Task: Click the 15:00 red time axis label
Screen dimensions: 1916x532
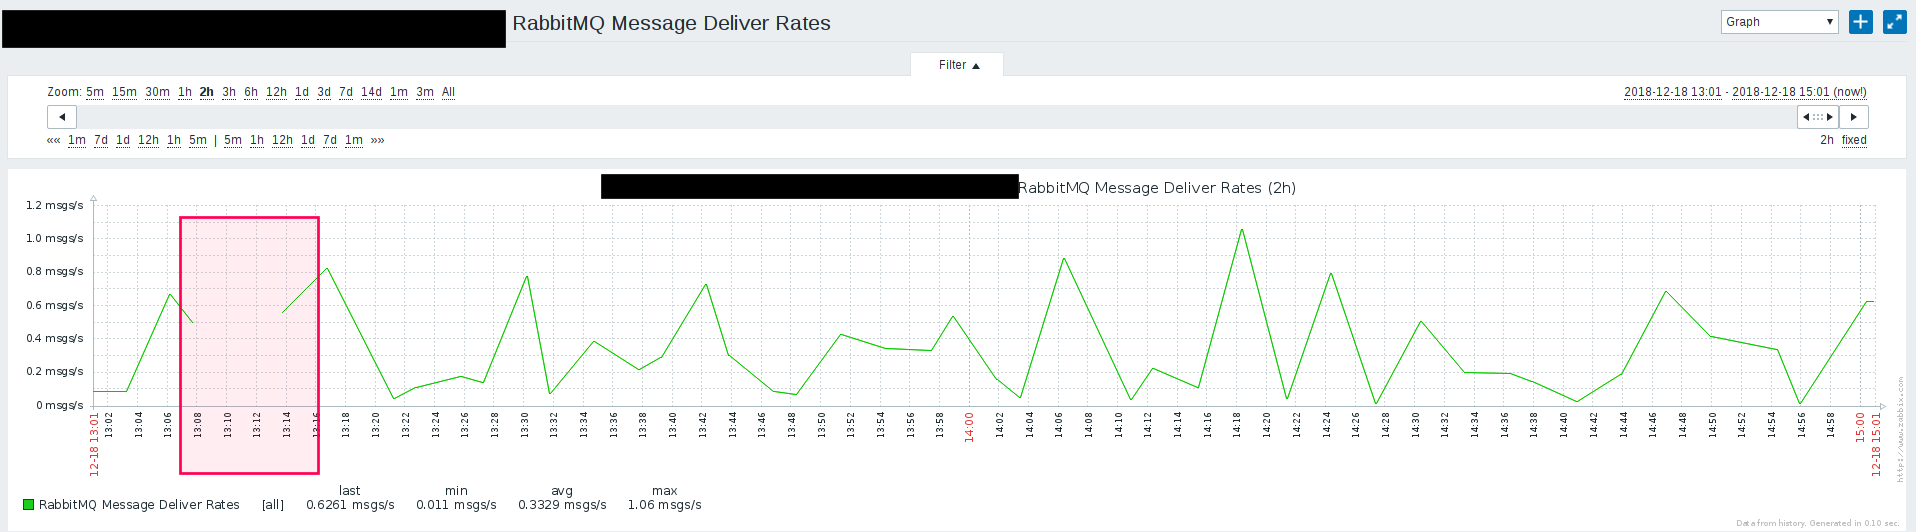Action: click(x=1860, y=427)
